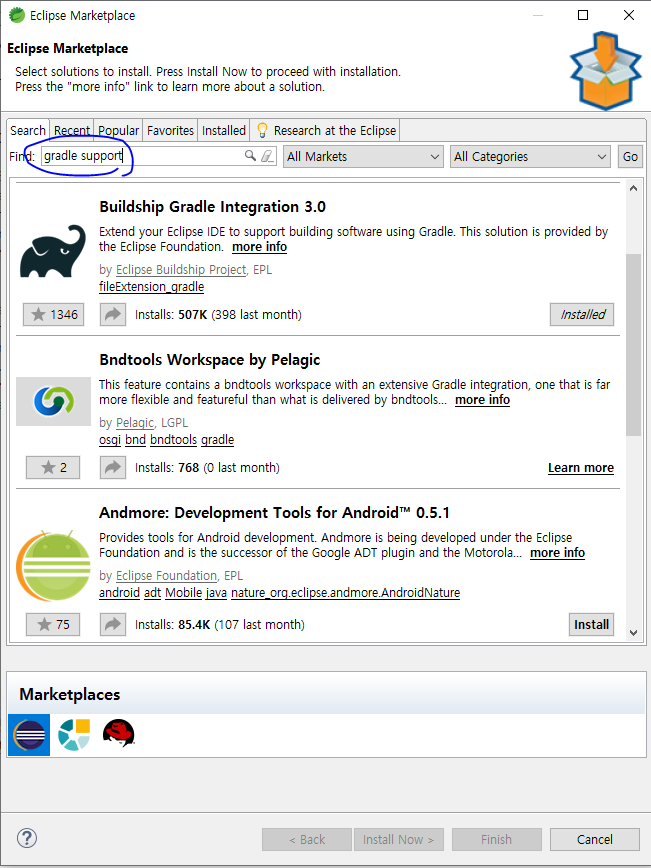Click the Bndtools Workspace logo thumbnail
Image resolution: width=651 pixels, height=868 pixels.
coord(53,401)
